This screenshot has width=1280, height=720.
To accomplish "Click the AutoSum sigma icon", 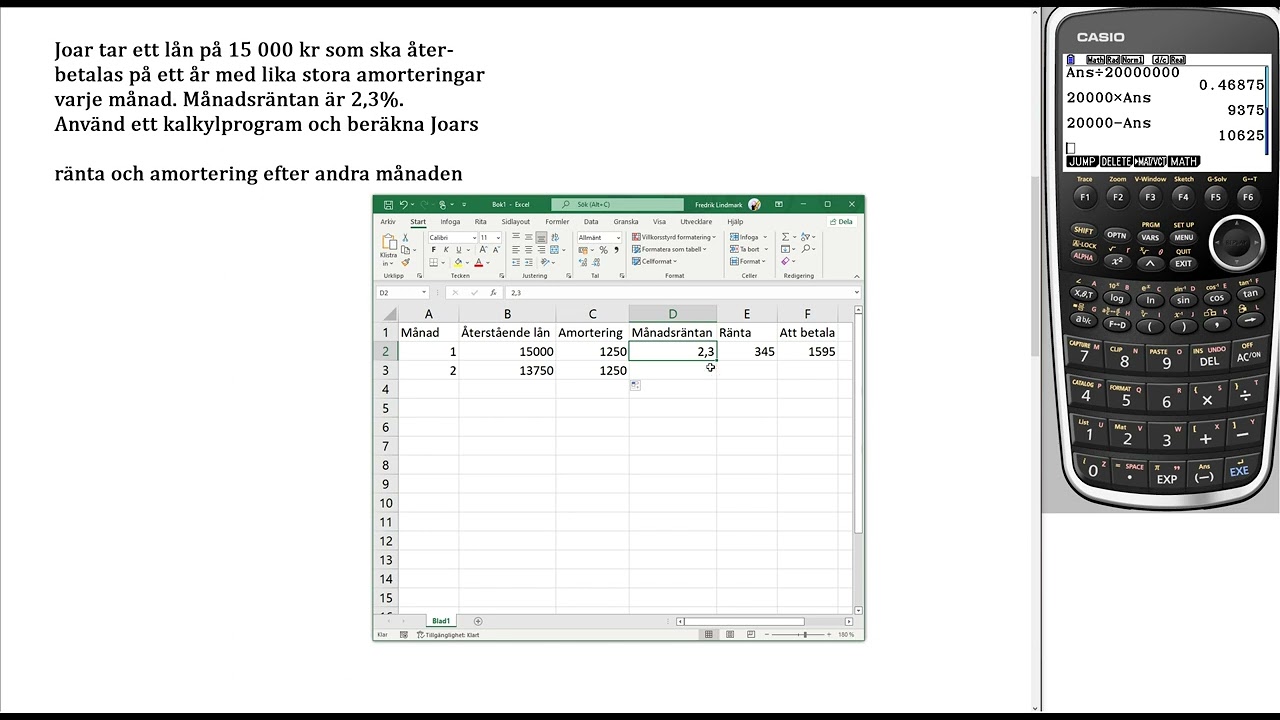I will tap(786, 237).
